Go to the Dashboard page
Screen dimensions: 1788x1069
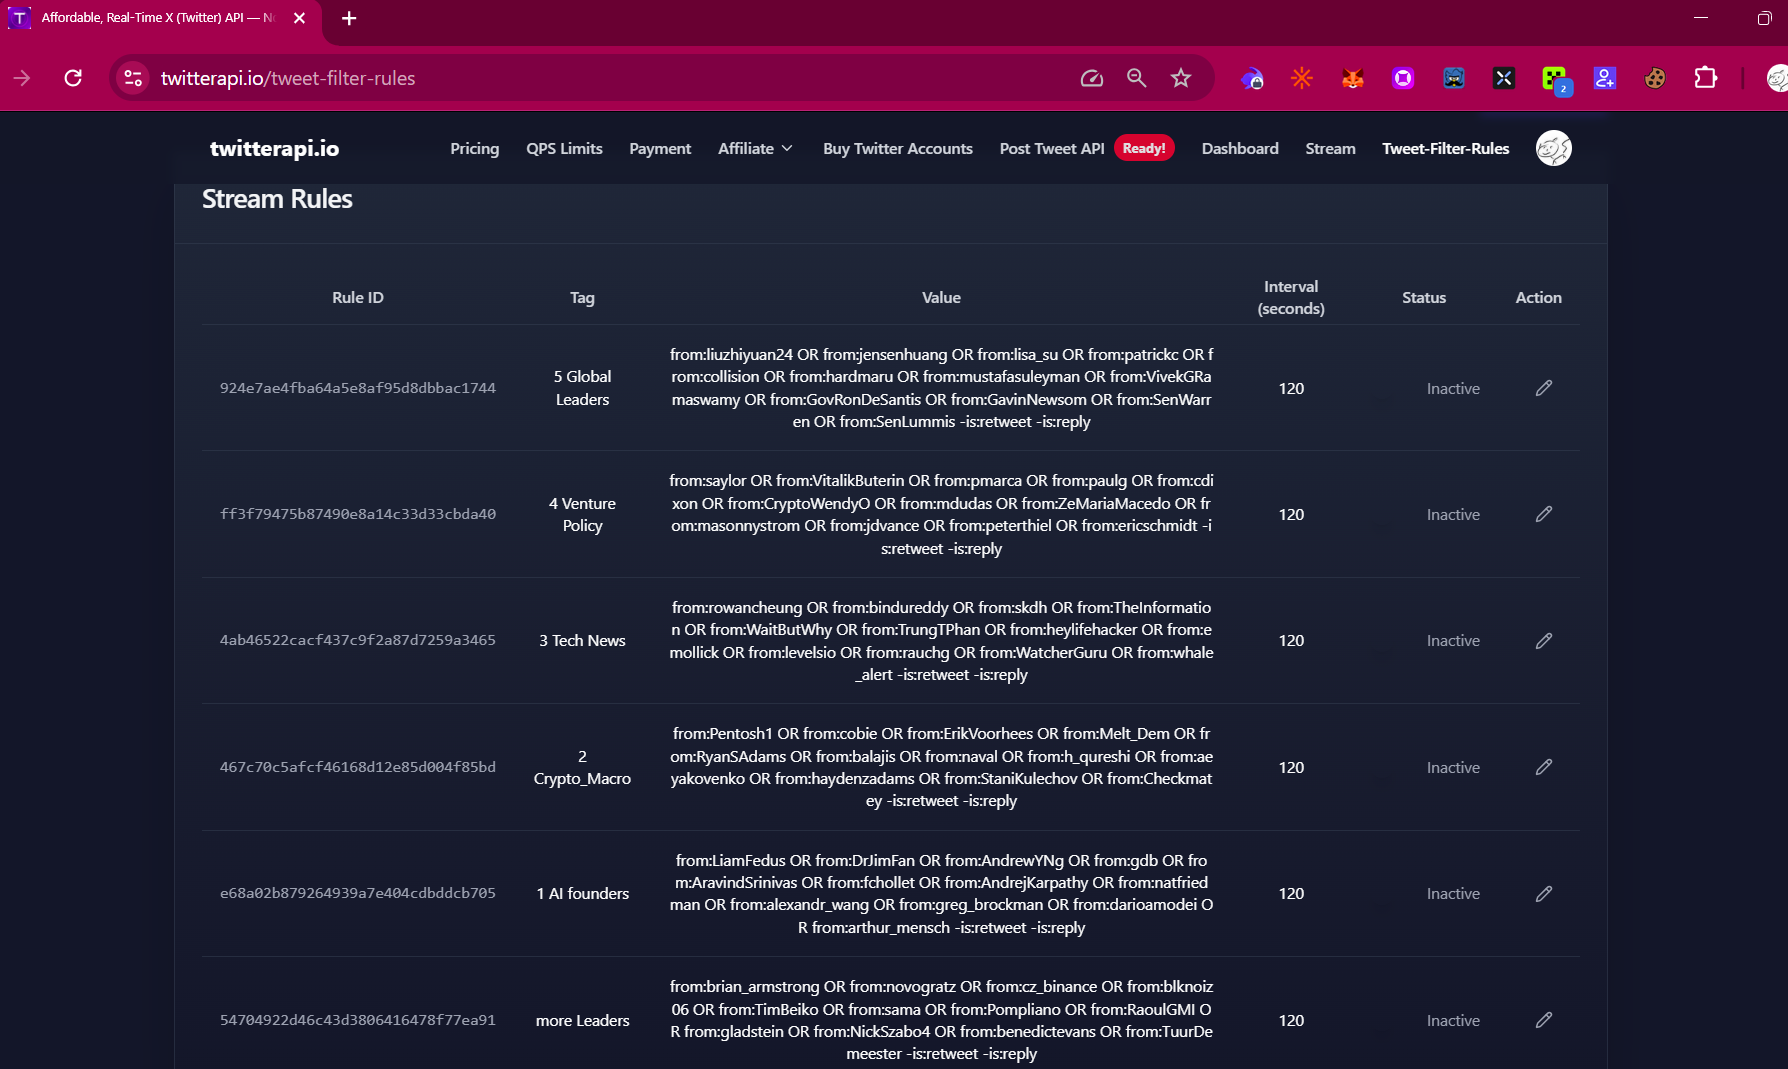1240,148
